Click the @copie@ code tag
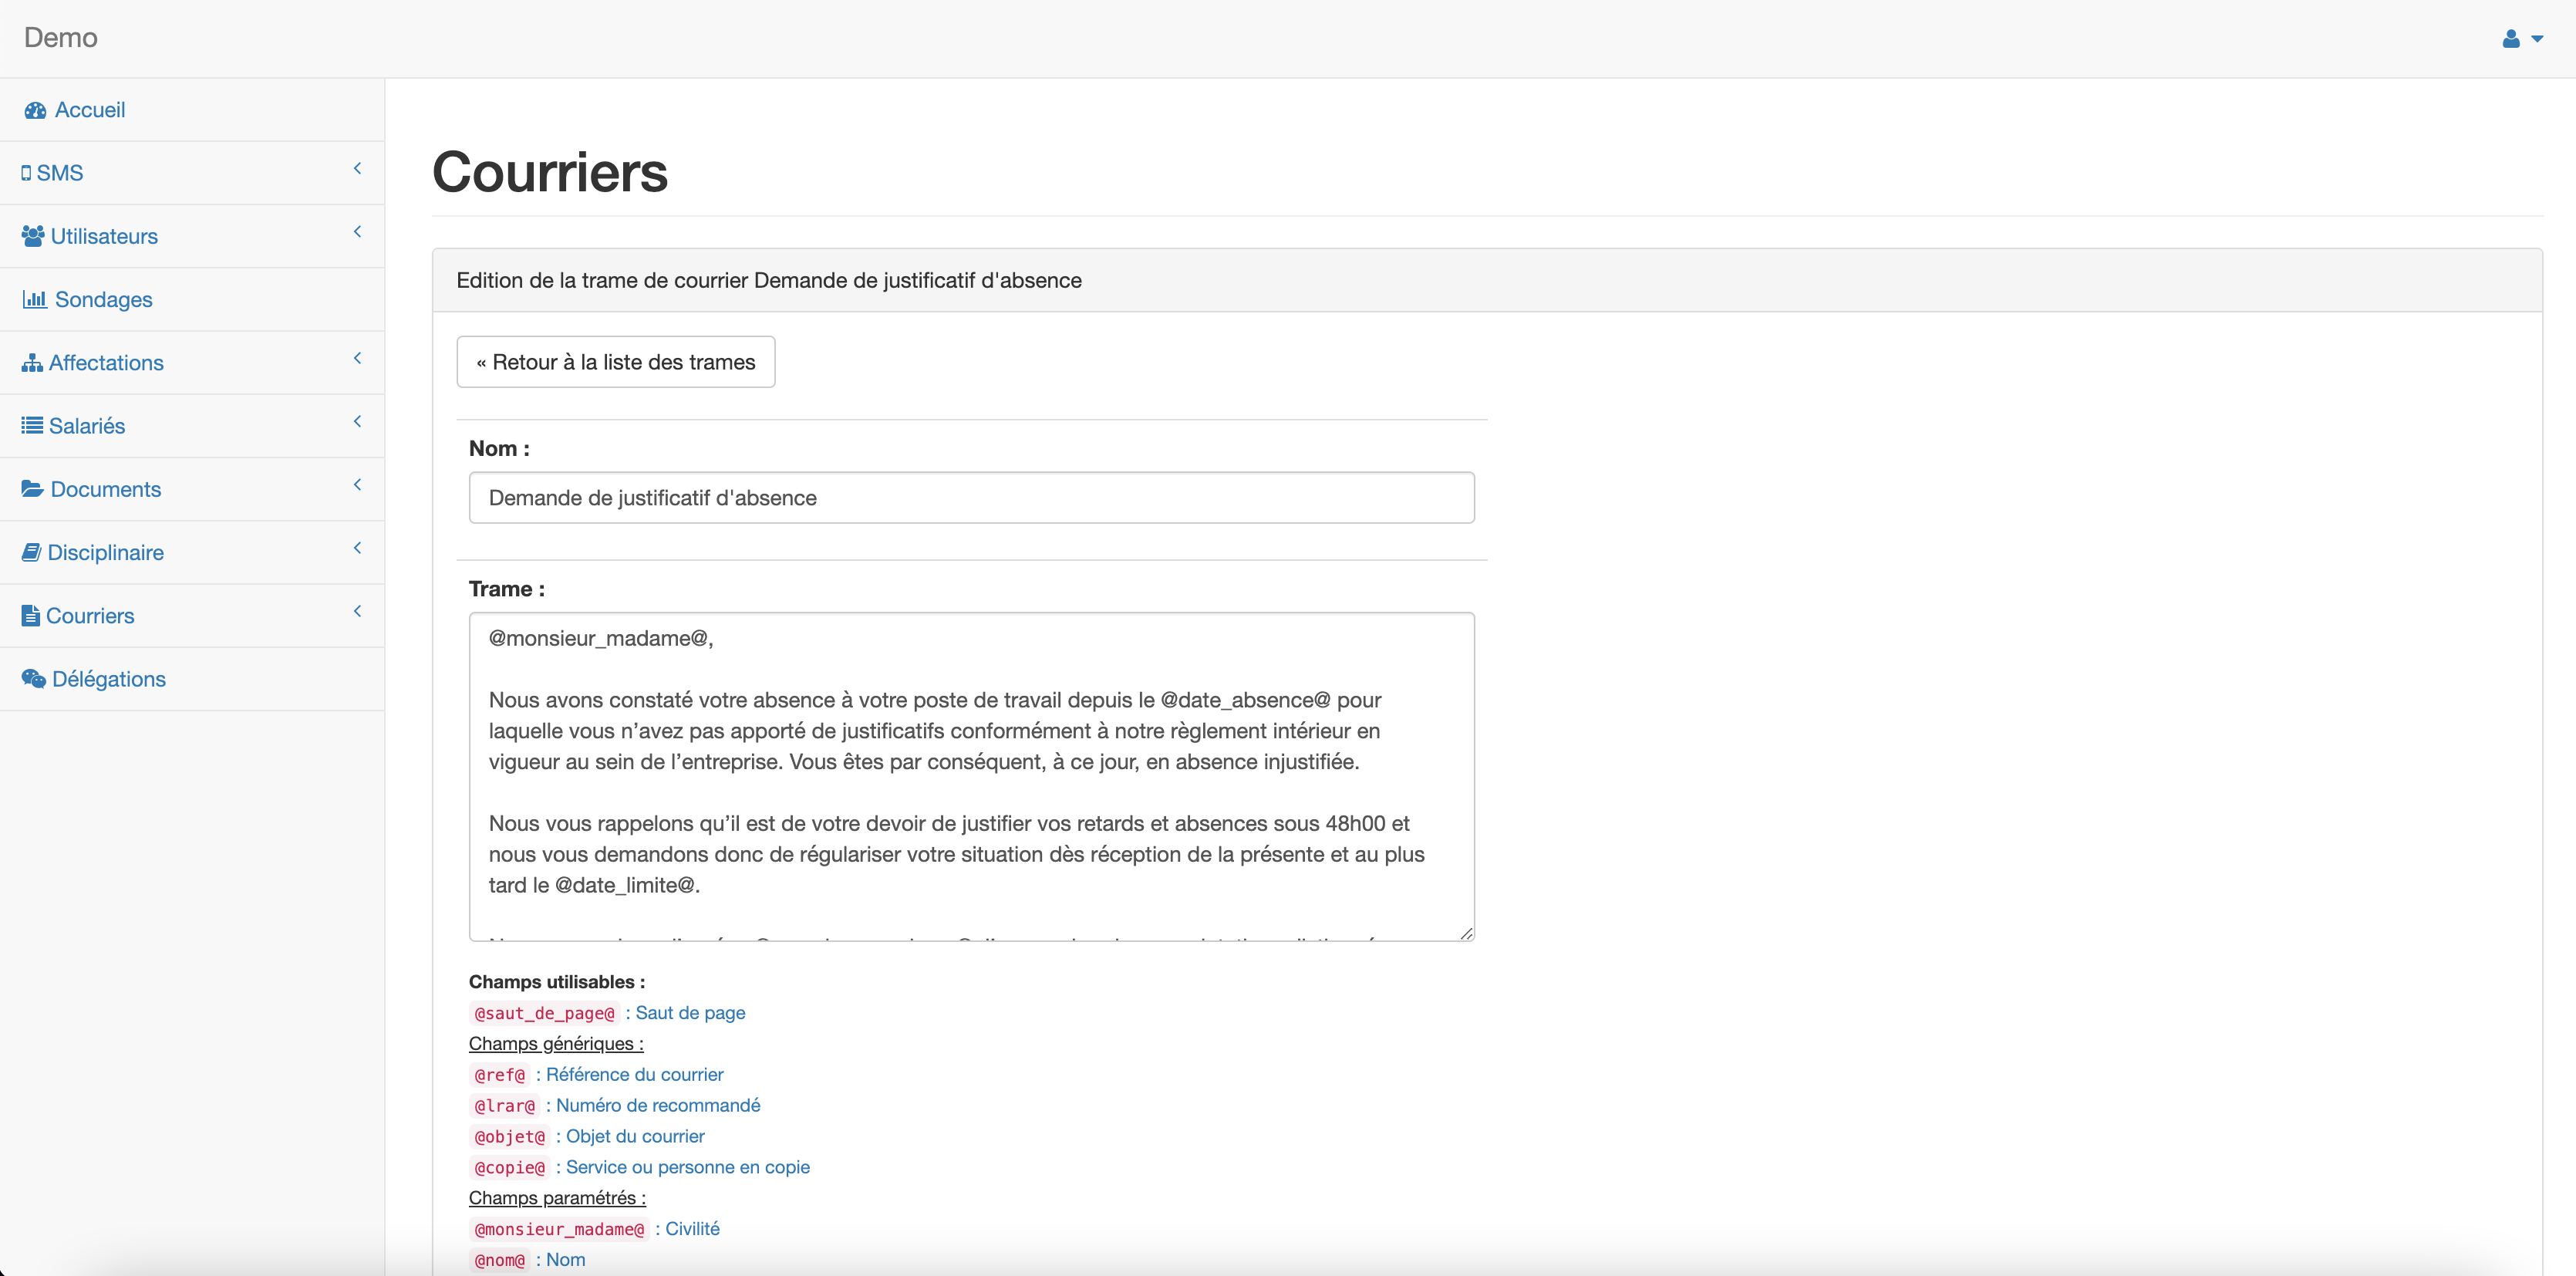The height and width of the screenshot is (1276, 2576). click(510, 1168)
